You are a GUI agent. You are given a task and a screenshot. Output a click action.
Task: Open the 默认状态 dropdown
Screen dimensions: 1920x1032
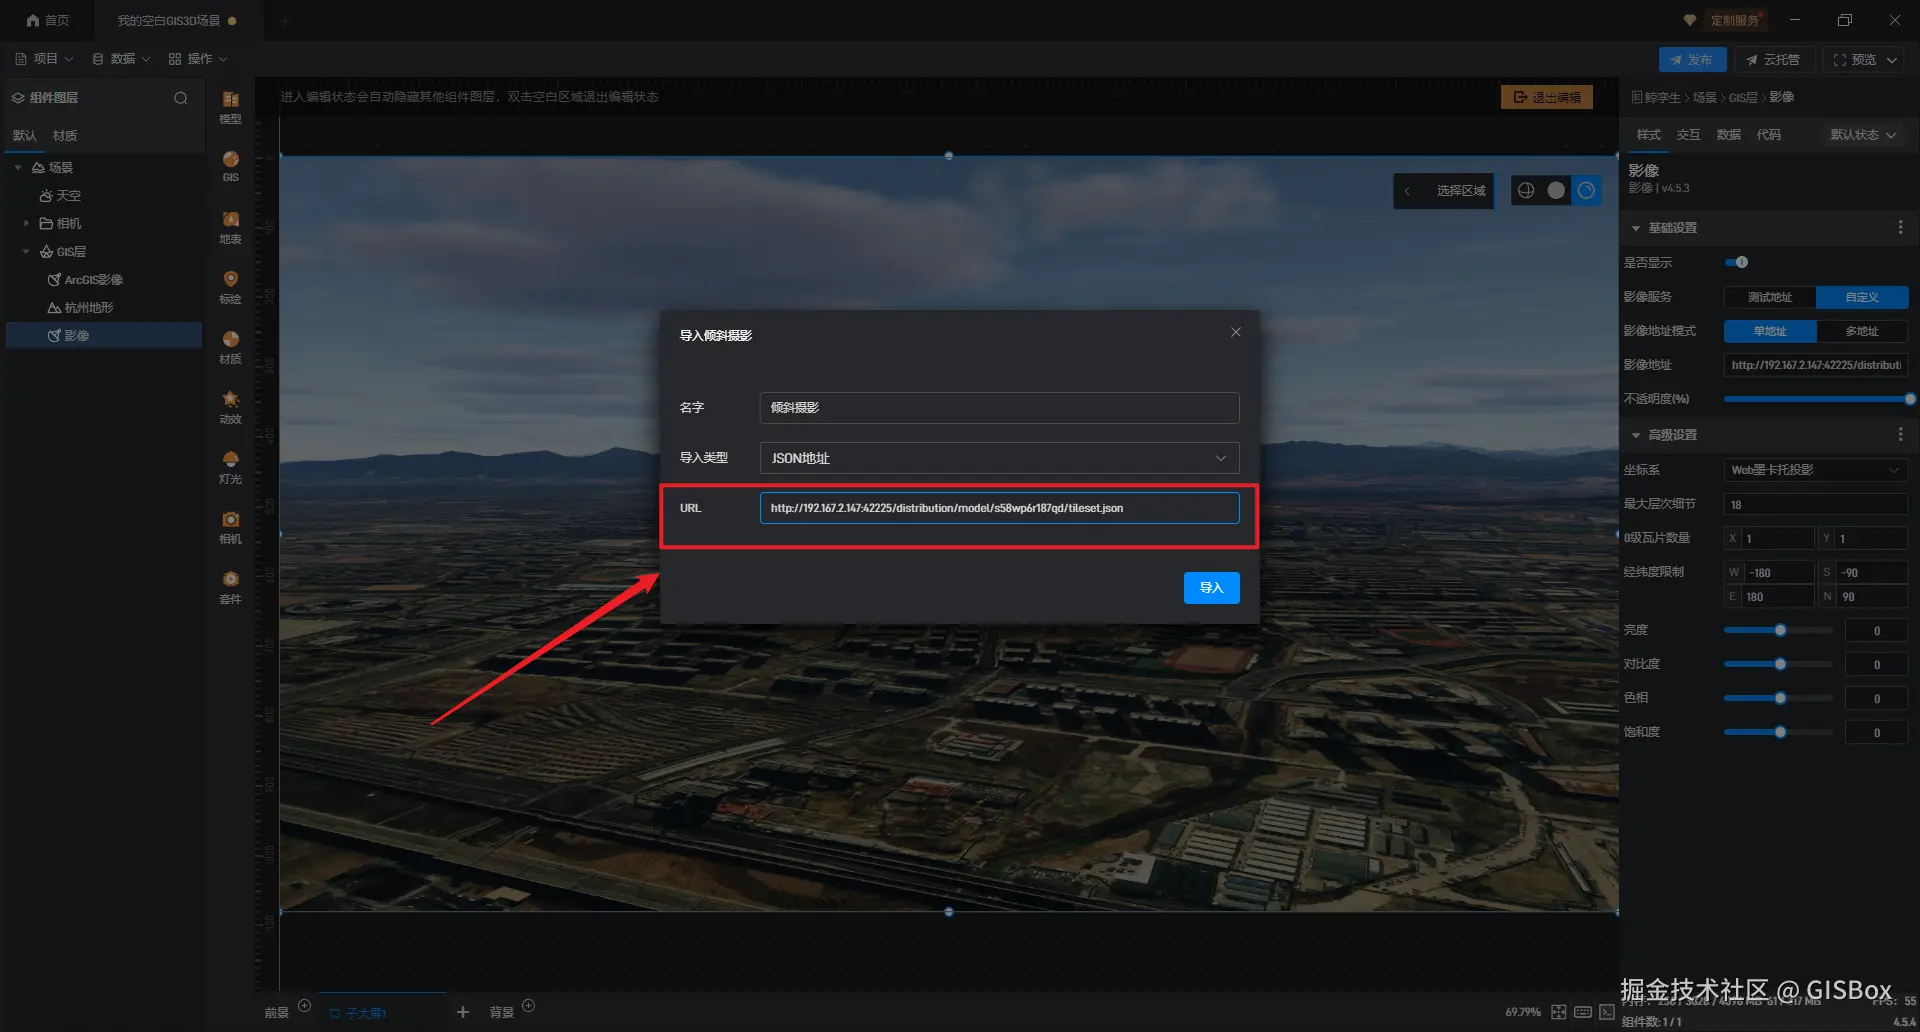[x=1863, y=135]
